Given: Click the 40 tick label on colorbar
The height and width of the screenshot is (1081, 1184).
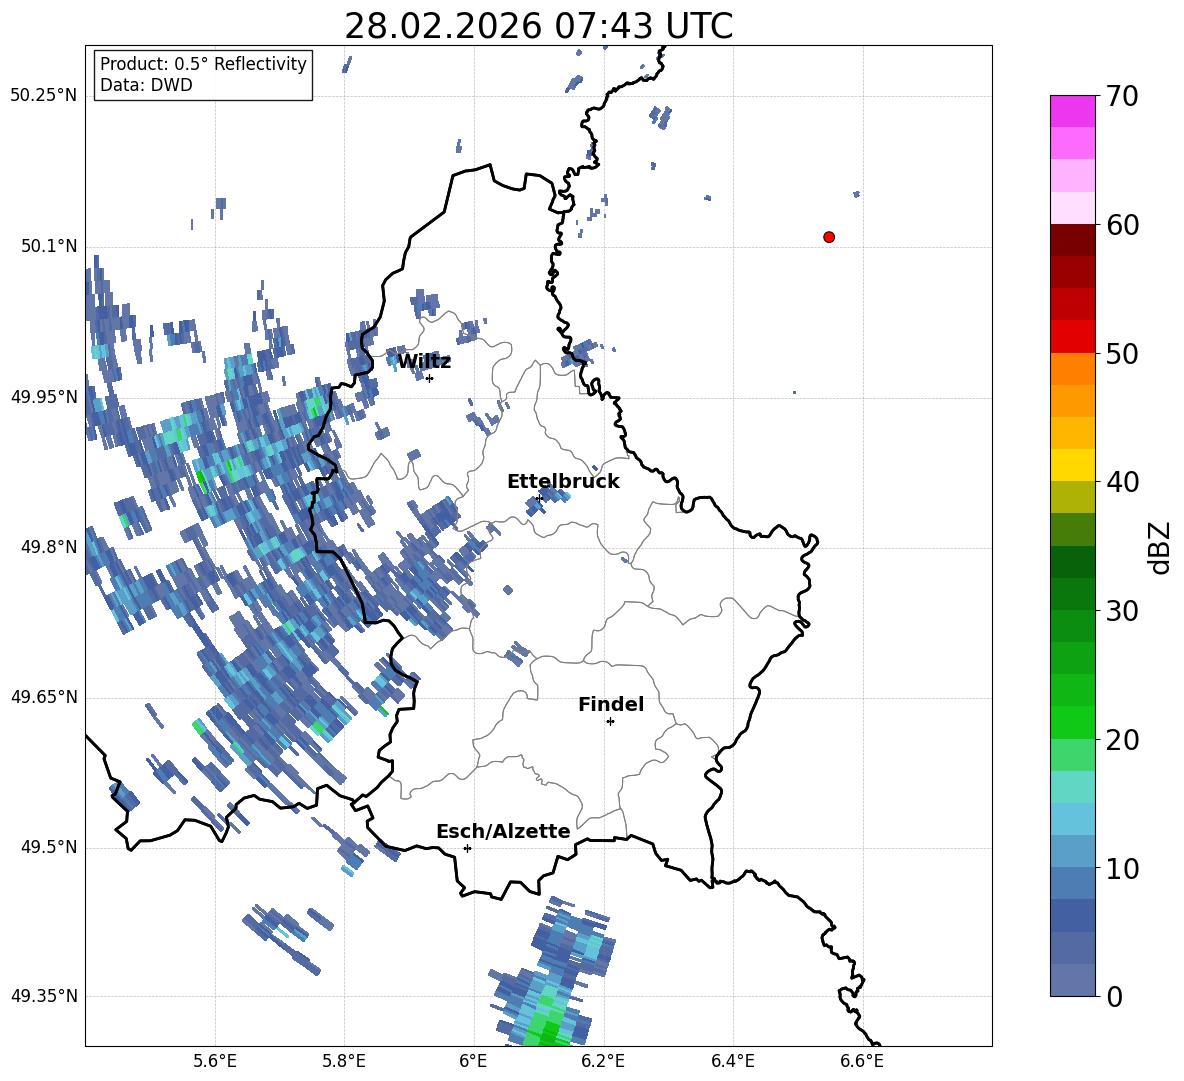Looking at the screenshot, I should pos(1122,482).
